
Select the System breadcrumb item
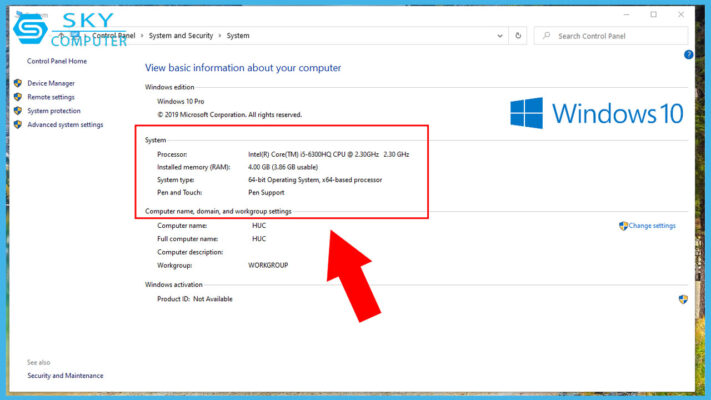237,35
